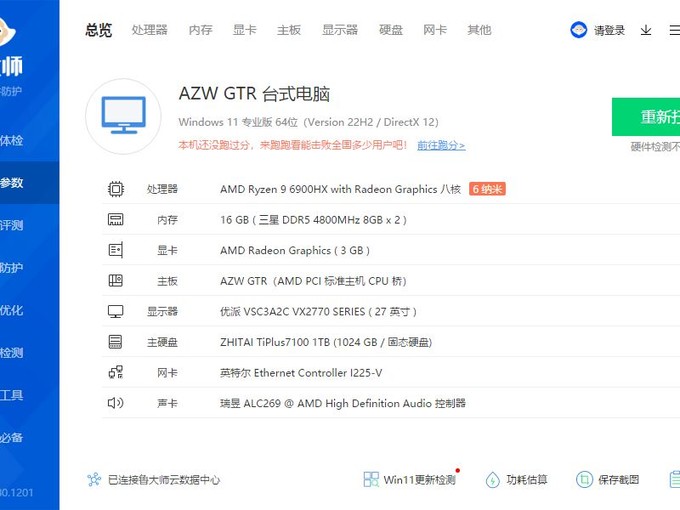Select AMD Radeon Graphics ( 3 GB ) text

tap(295, 250)
